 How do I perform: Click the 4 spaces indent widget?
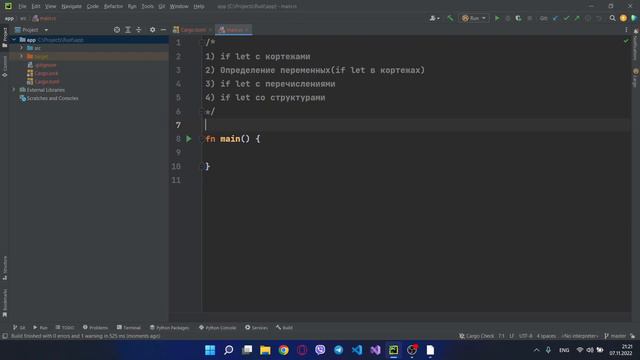pos(547,336)
